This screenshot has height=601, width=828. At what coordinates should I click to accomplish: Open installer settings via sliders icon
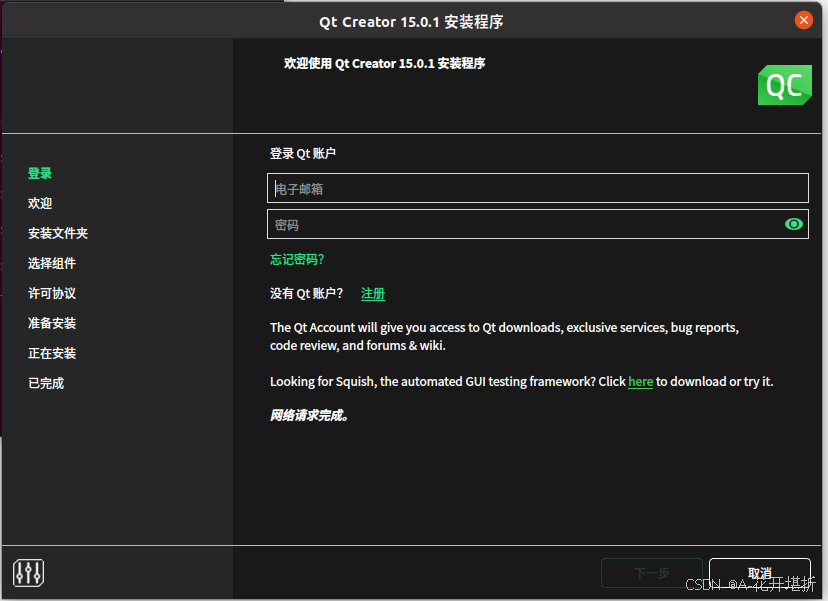pyautogui.click(x=29, y=572)
